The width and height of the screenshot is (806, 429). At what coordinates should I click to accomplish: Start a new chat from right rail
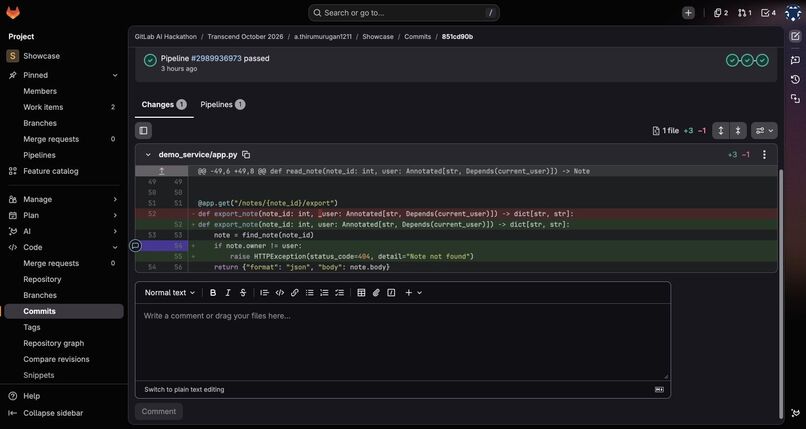click(x=795, y=60)
